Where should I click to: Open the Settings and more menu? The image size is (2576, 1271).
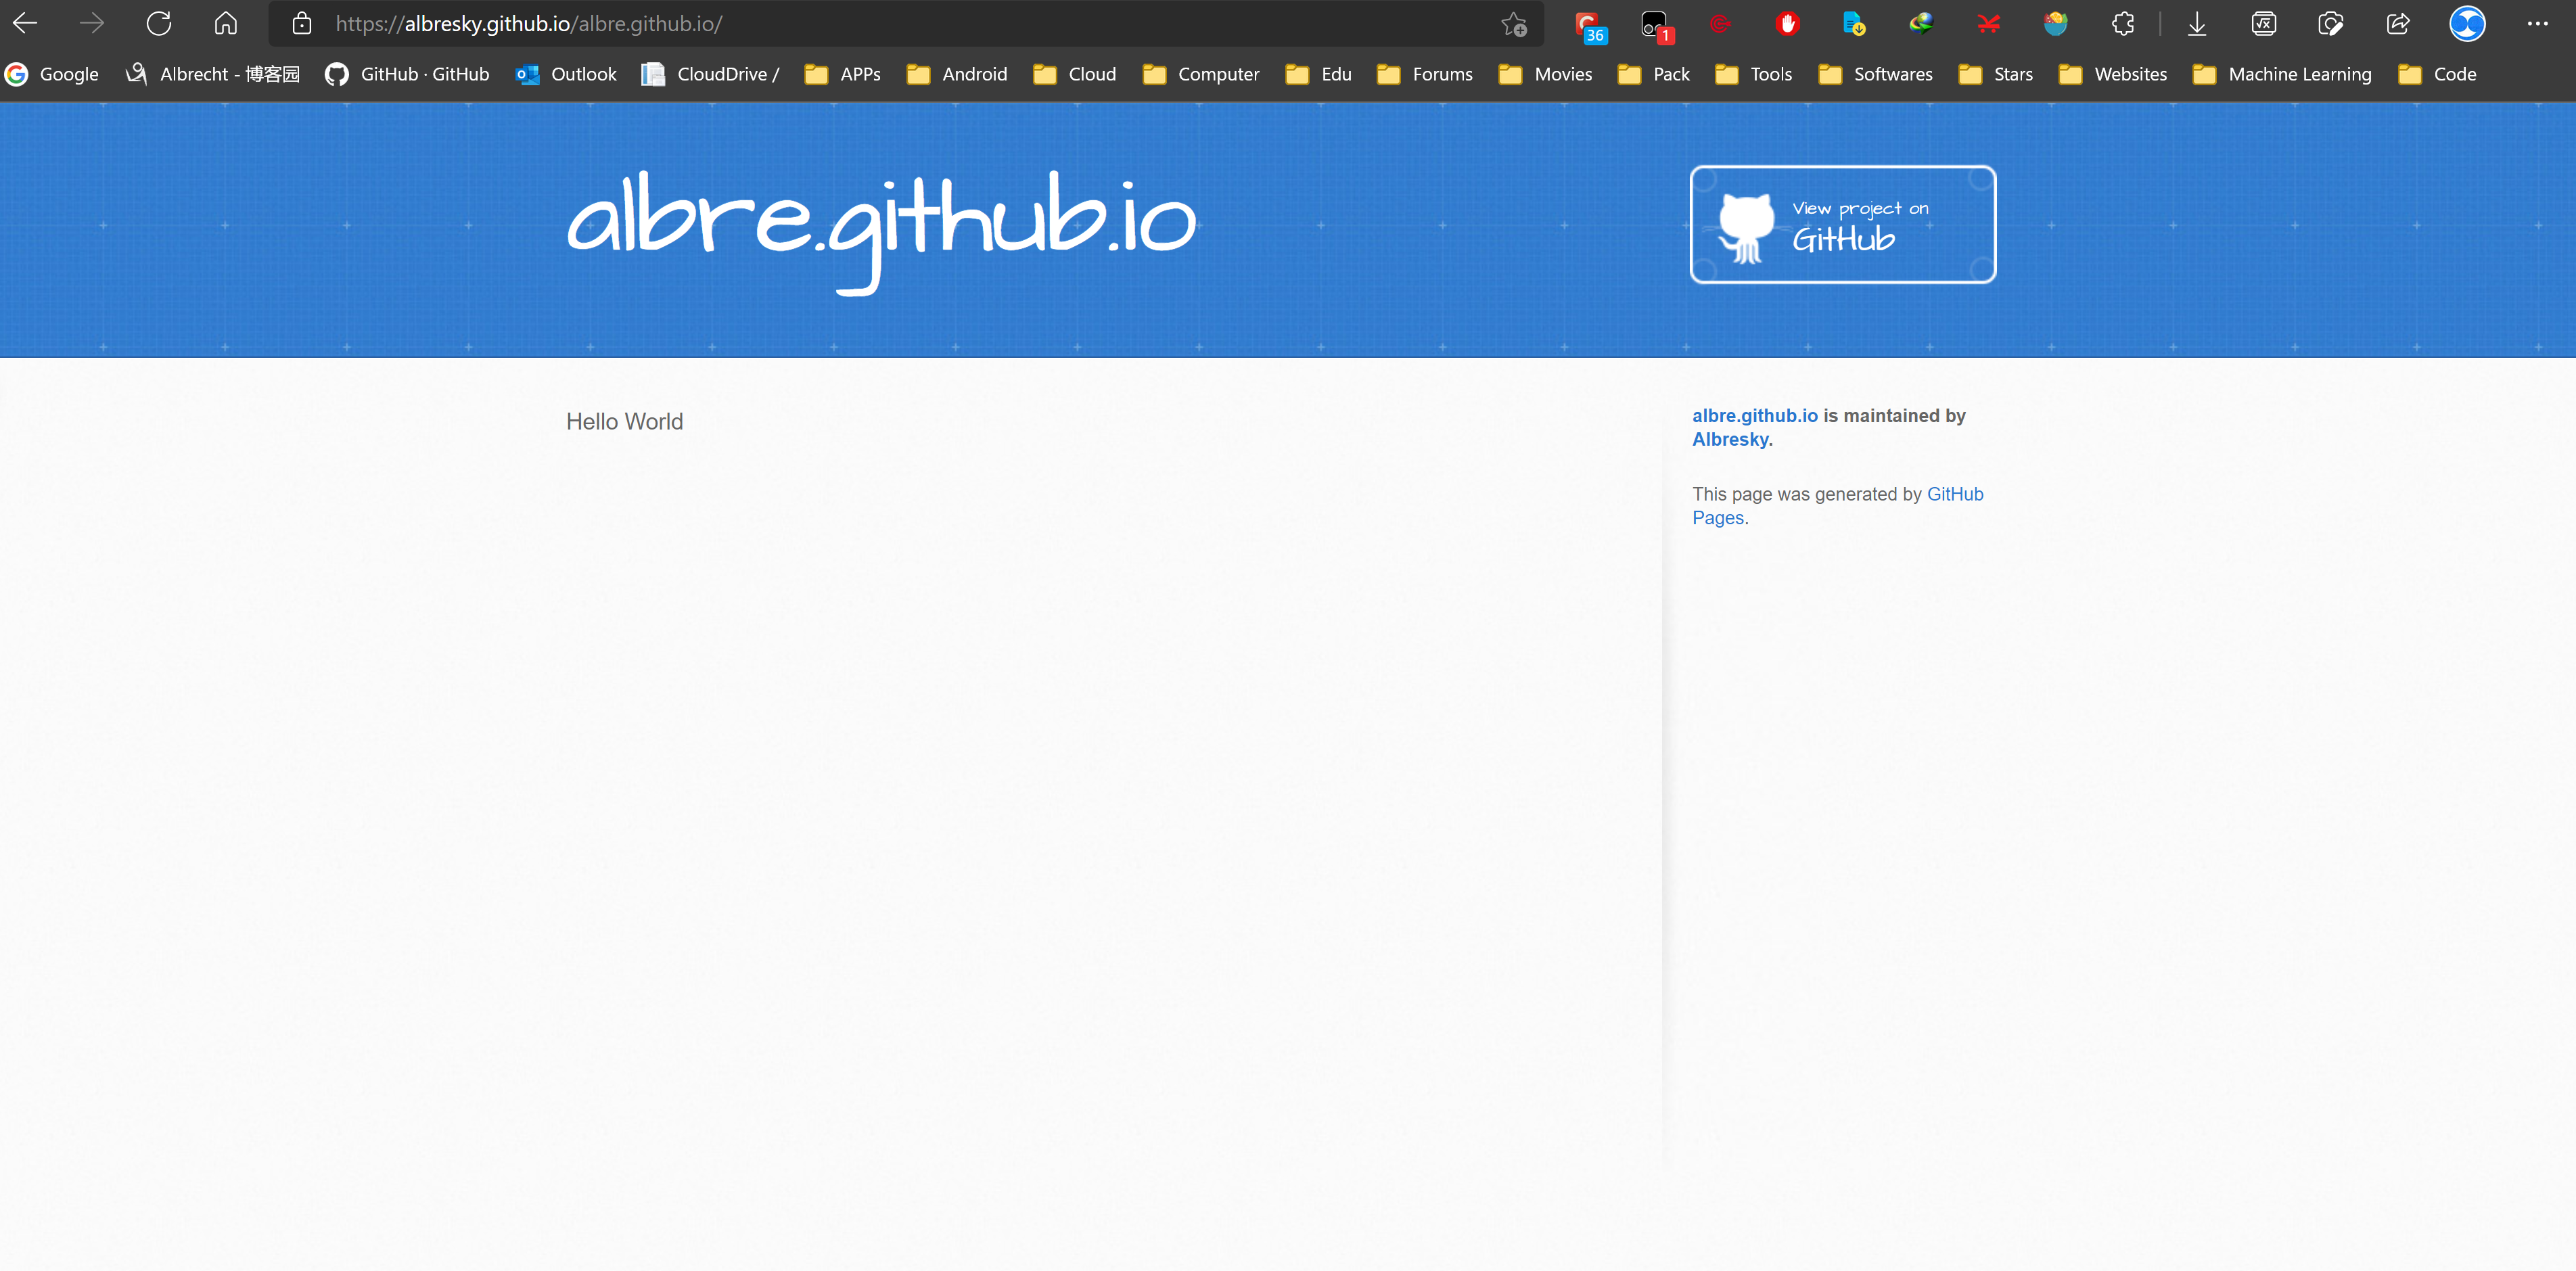[x=2537, y=24]
